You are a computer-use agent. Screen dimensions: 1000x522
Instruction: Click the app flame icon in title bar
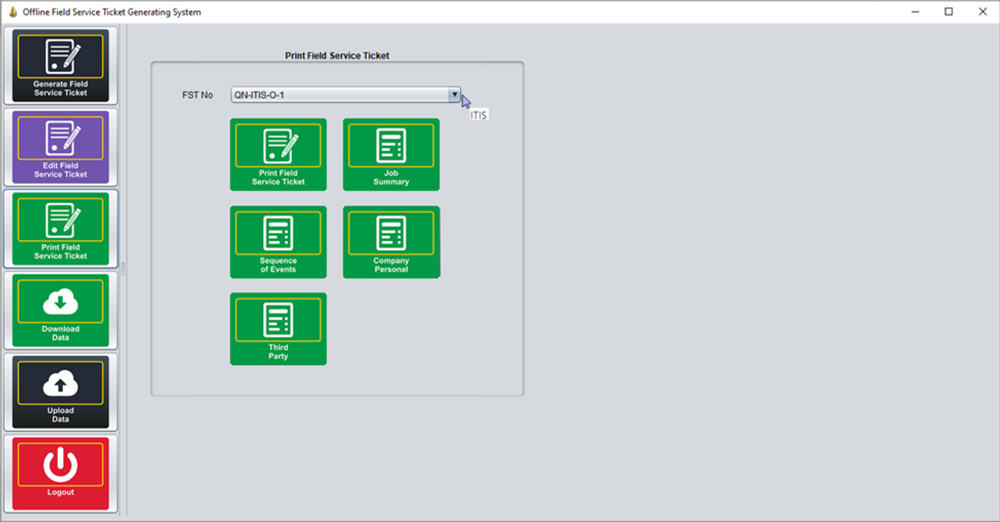(x=12, y=12)
